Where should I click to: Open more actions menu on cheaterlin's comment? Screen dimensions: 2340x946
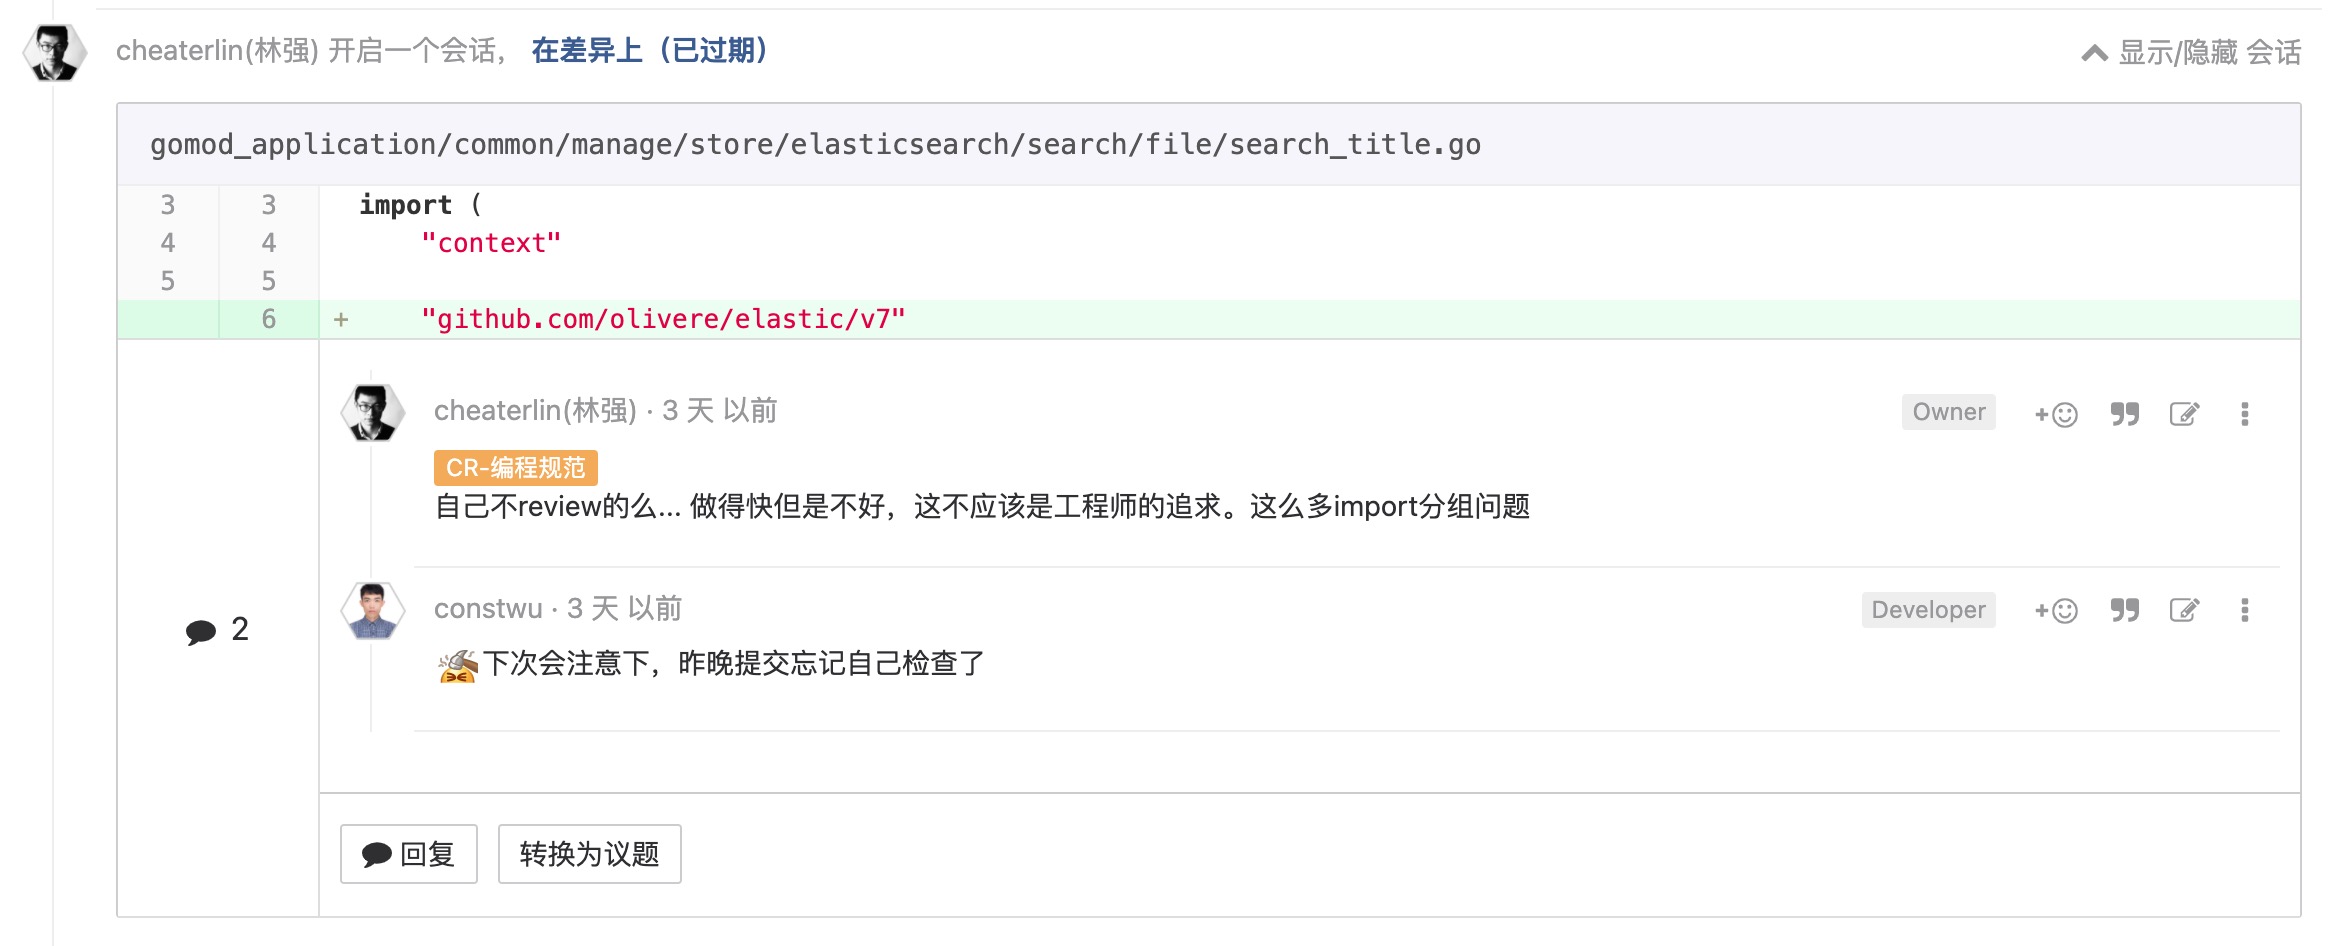click(2245, 414)
